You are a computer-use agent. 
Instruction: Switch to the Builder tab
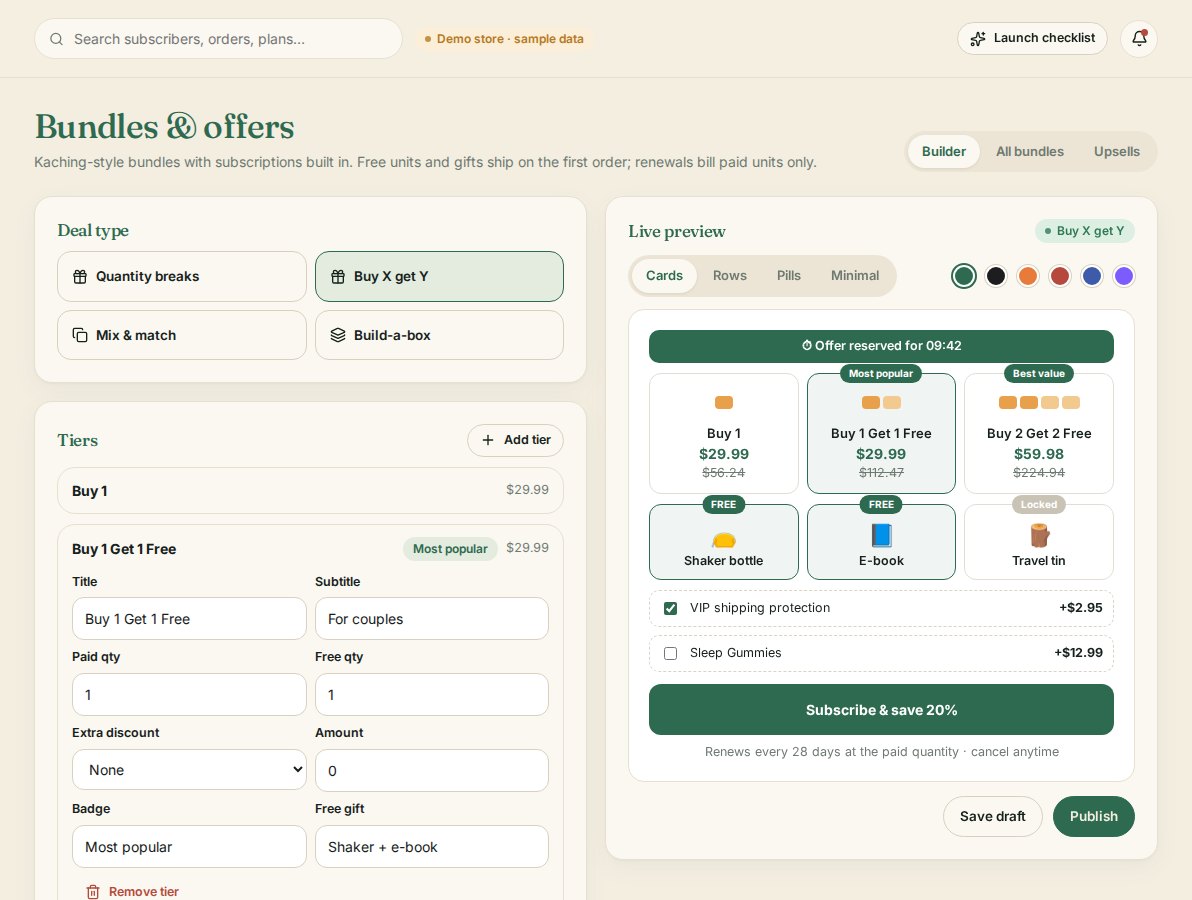click(943, 151)
